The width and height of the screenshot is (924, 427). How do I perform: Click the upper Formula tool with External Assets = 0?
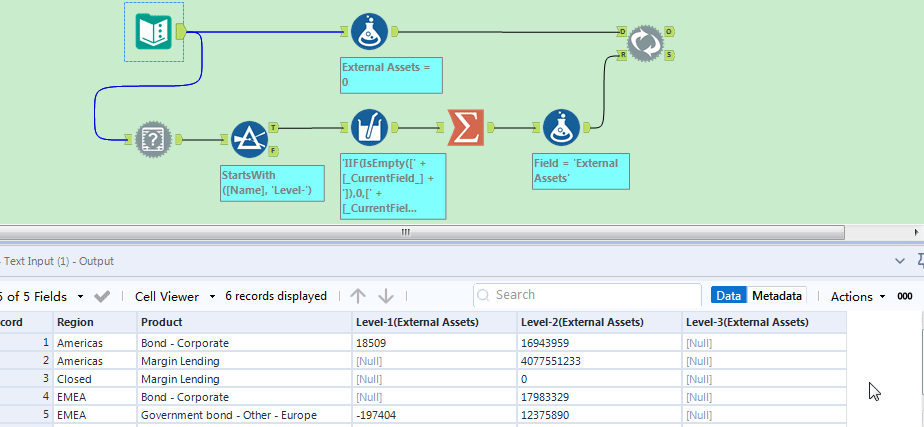coord(369,32)
